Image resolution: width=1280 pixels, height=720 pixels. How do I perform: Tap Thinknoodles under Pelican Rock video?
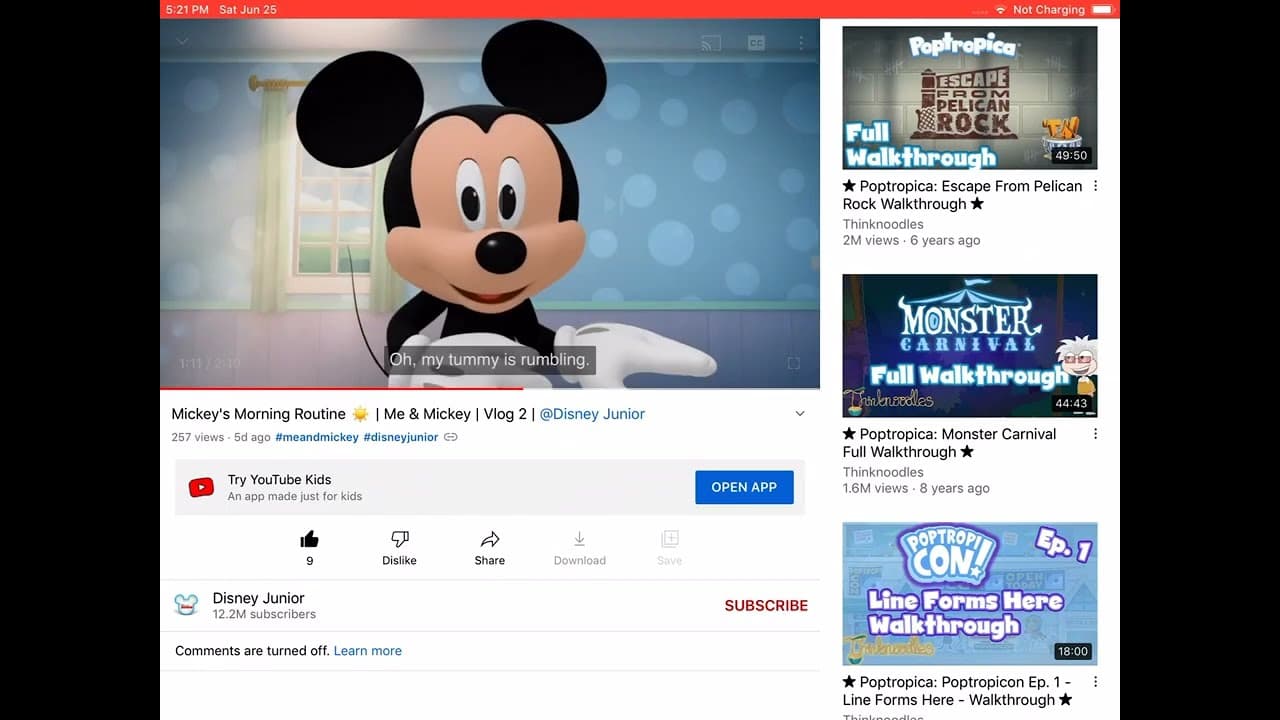[x=883, y=224]
